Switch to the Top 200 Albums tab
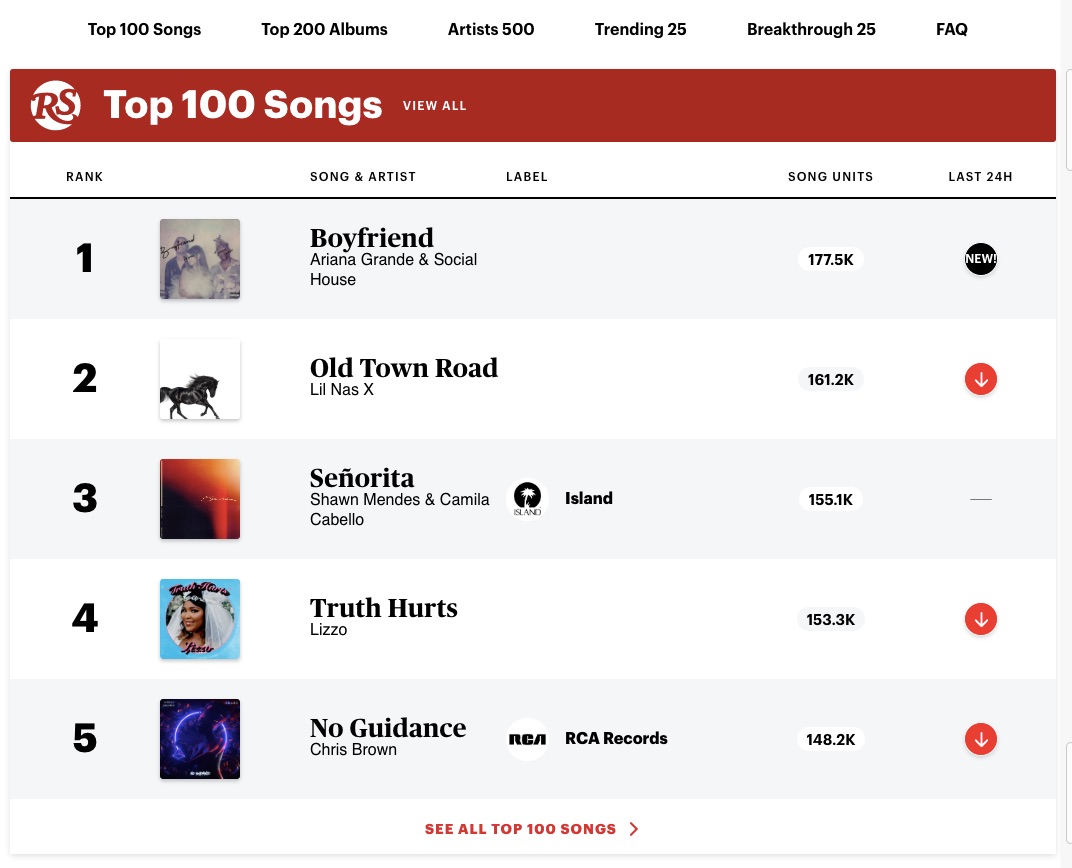The width and height of the screenshot is (1072, 868). tap(324, 29)
